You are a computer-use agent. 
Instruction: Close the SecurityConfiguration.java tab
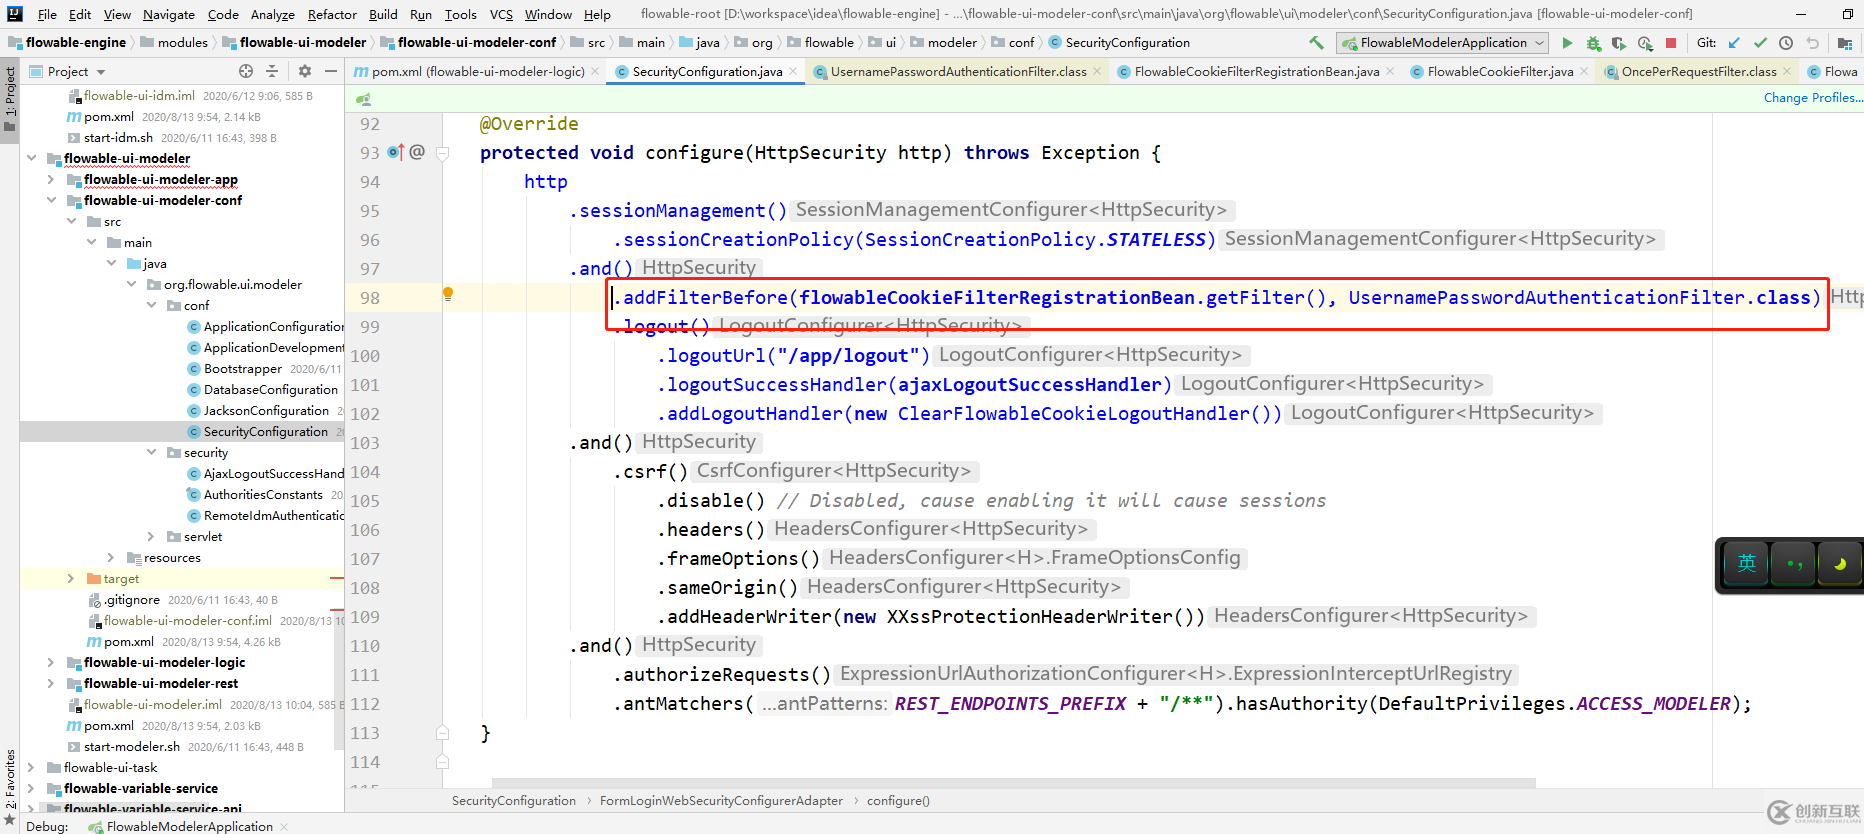[x=793, y=71]
